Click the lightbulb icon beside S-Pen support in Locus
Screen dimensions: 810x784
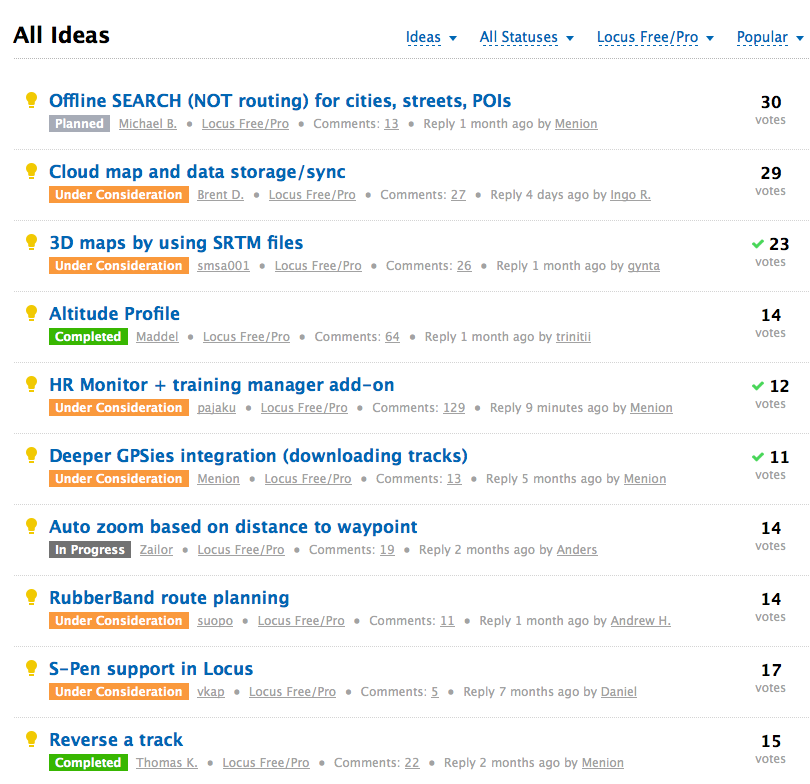(x=31, y=668)
